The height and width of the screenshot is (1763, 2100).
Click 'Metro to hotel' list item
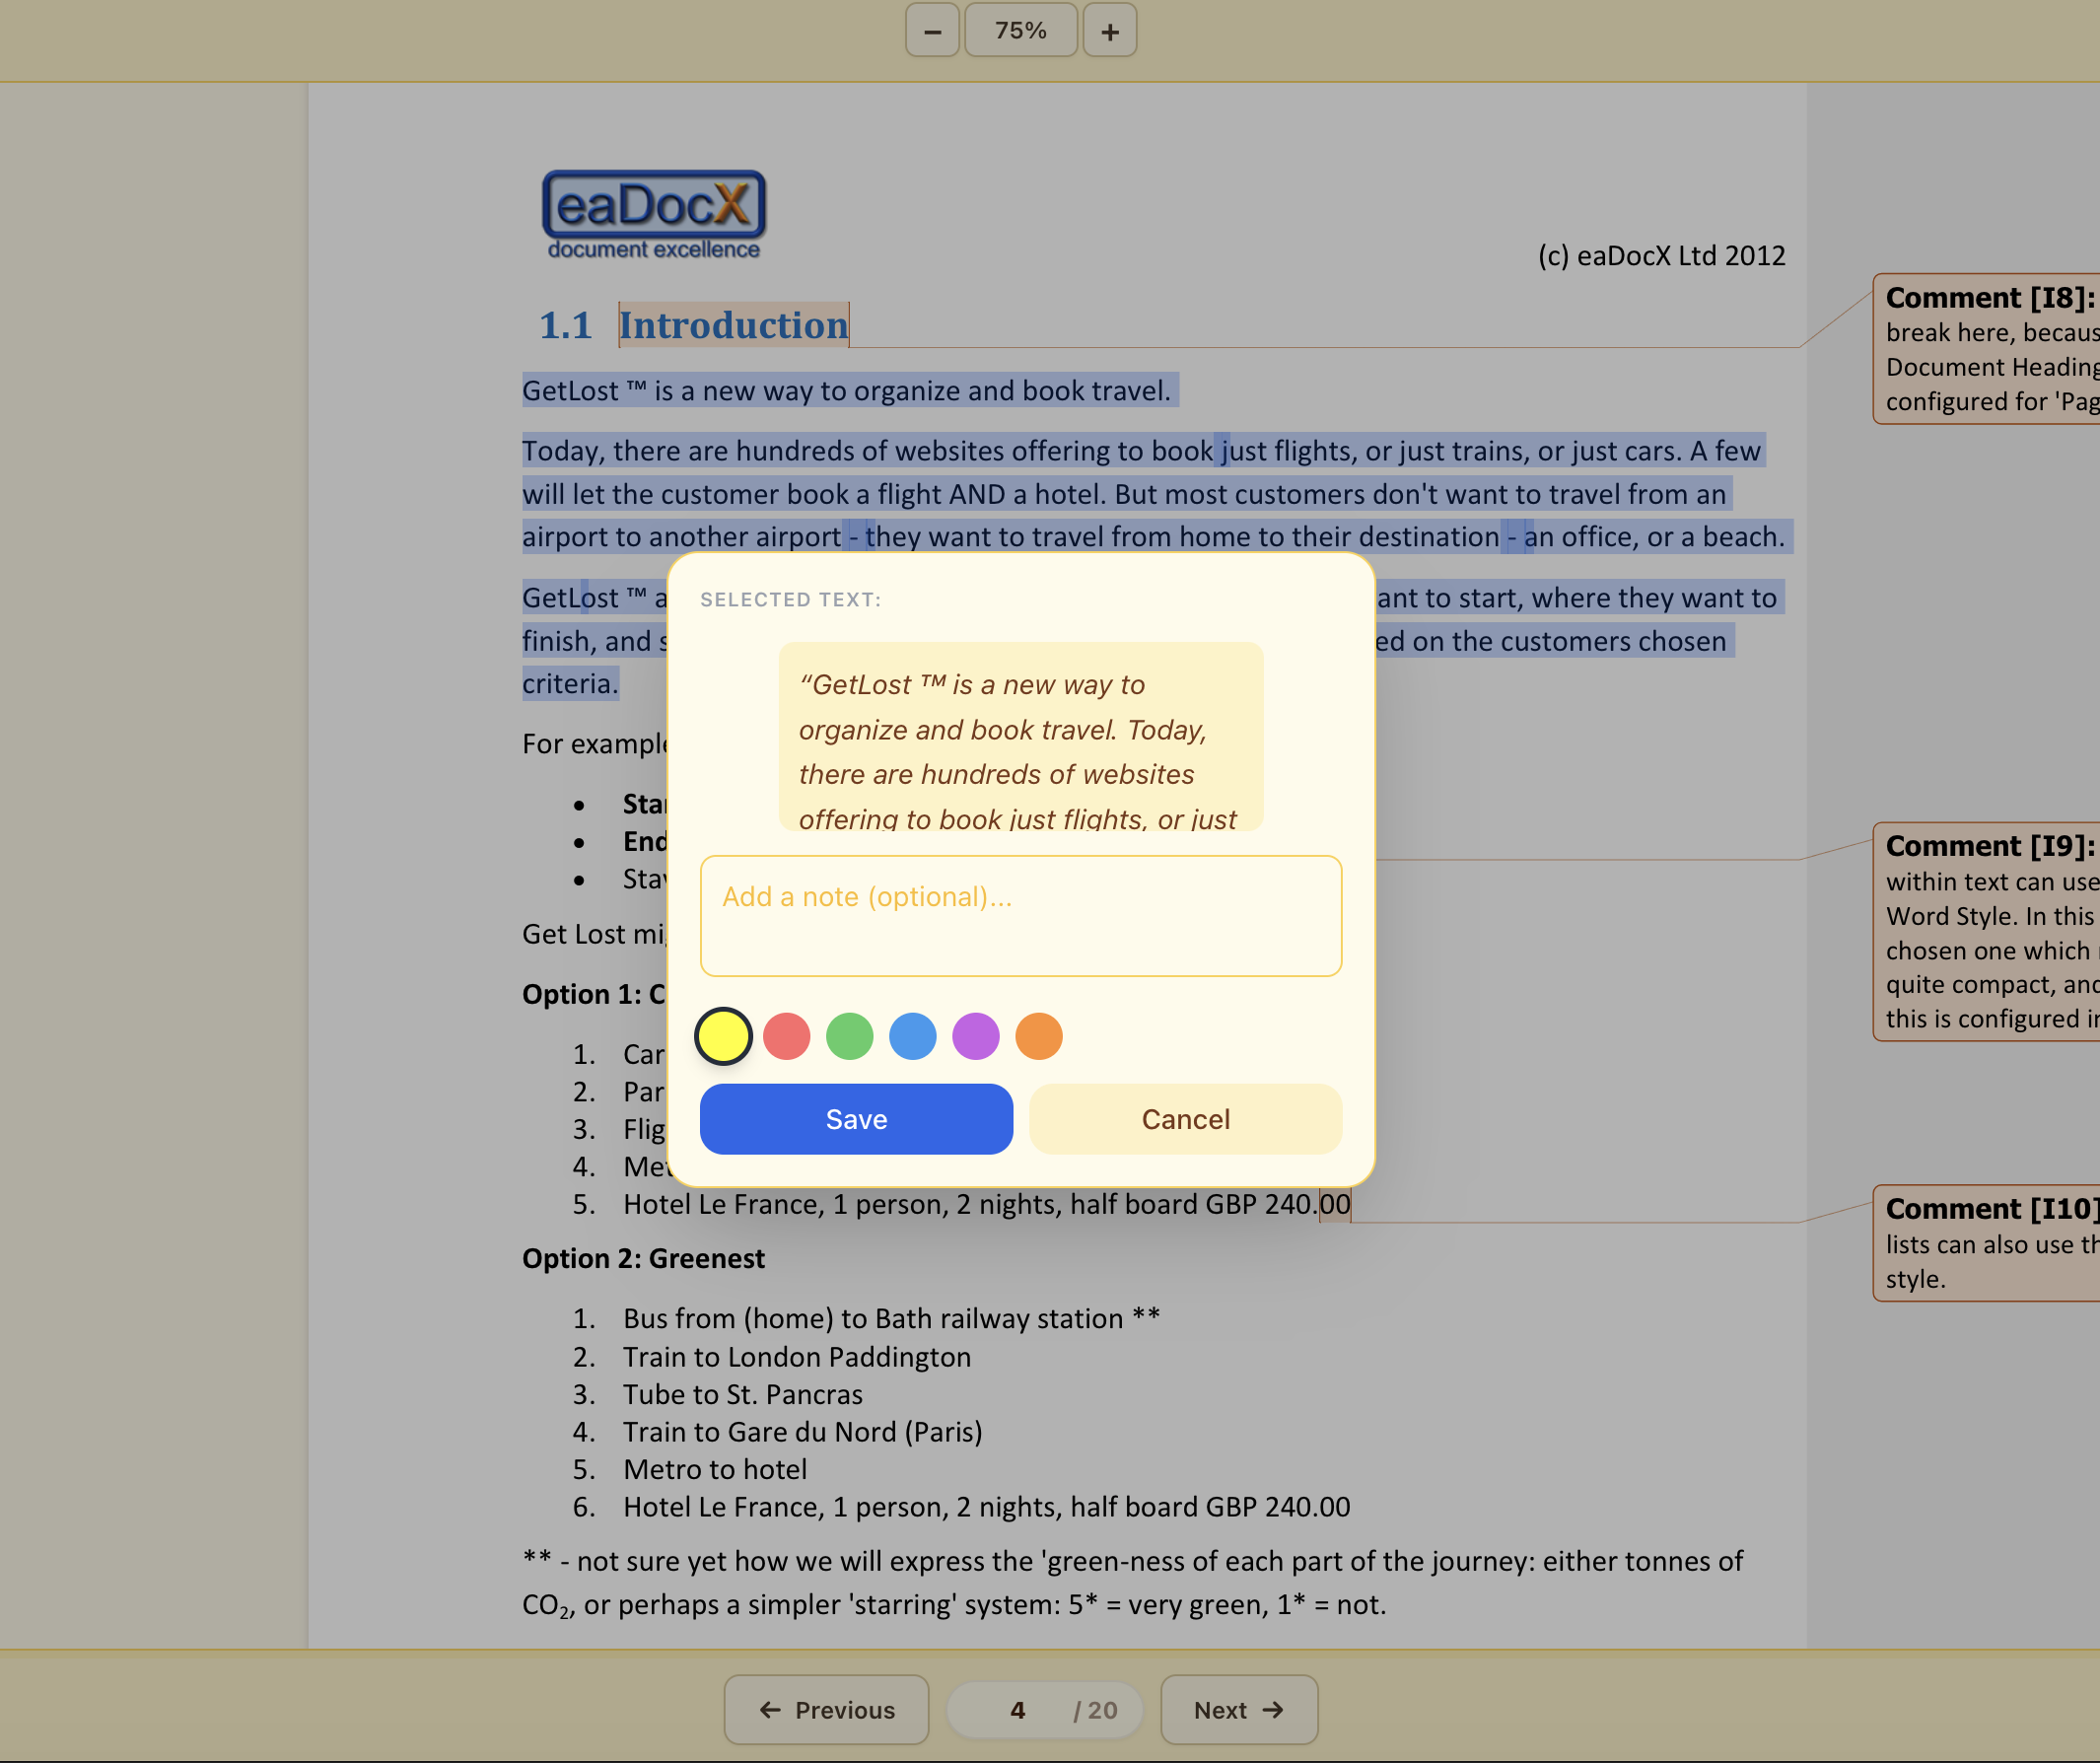click(x=715, y=1470)
